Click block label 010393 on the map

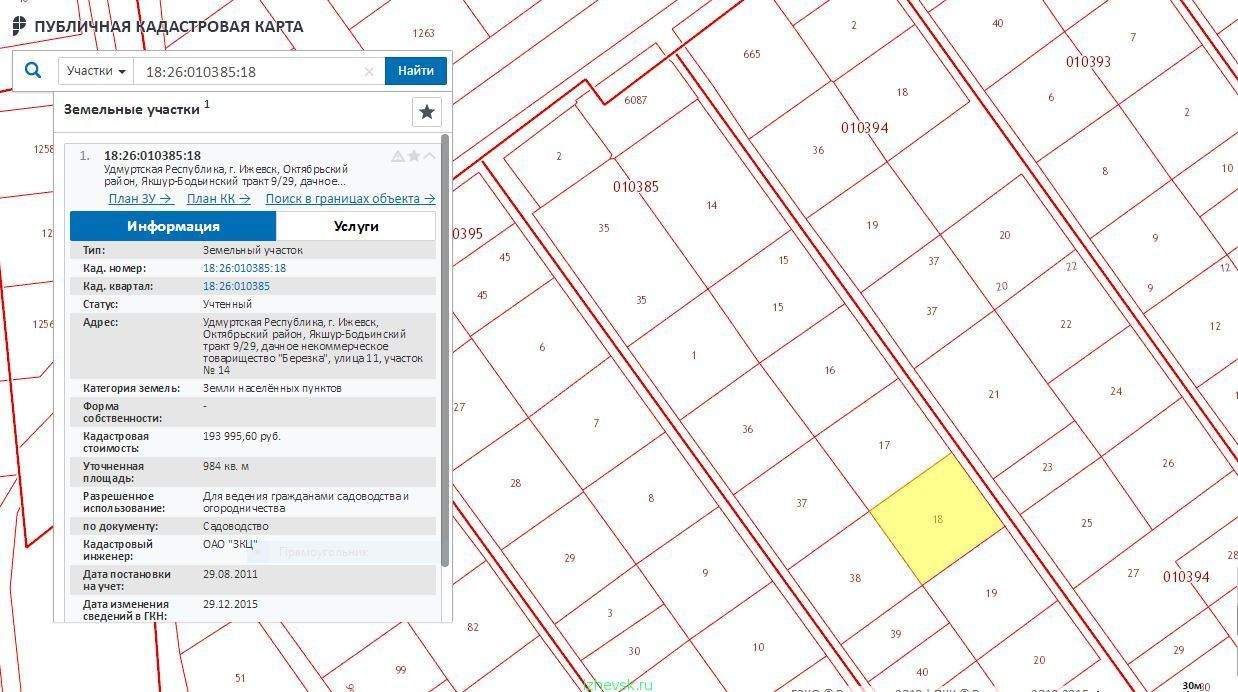(x=1088, y=61)
